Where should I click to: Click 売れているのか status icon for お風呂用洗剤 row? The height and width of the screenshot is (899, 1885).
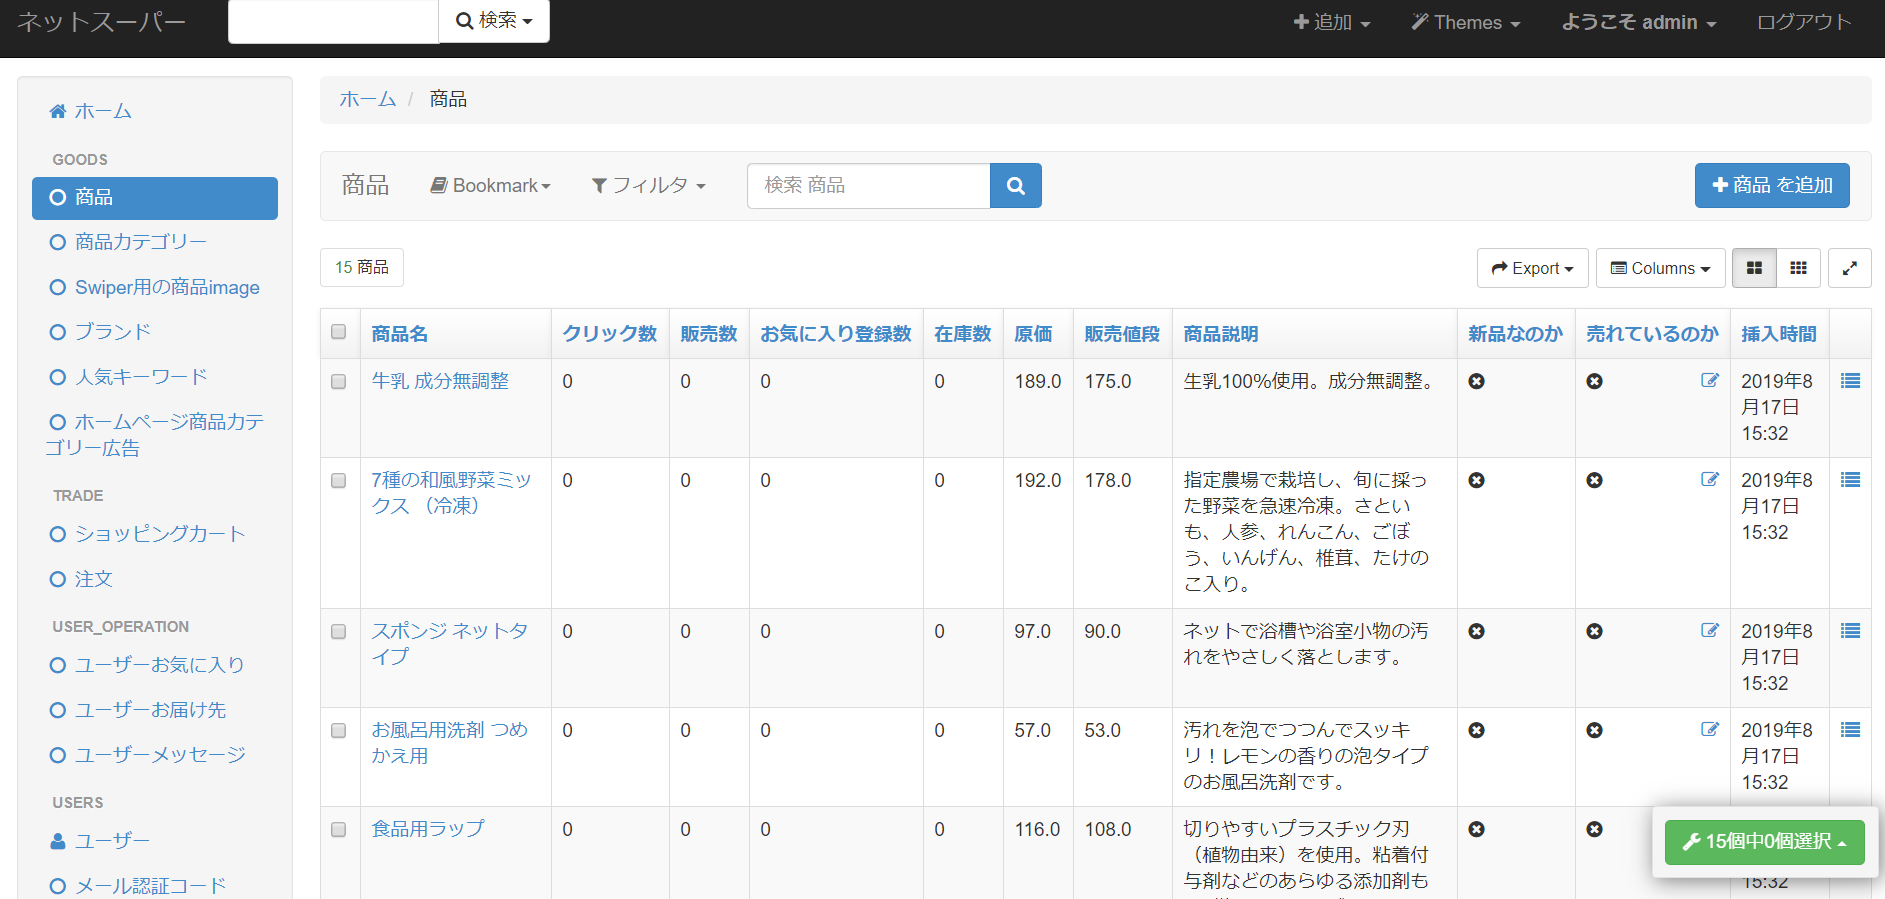tap(1594, 730)
